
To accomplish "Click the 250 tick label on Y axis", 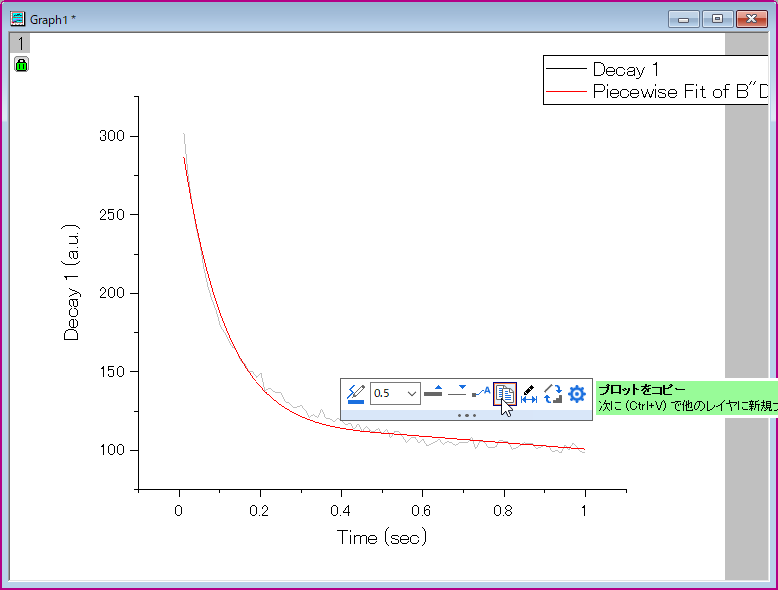I will [112, 214].
